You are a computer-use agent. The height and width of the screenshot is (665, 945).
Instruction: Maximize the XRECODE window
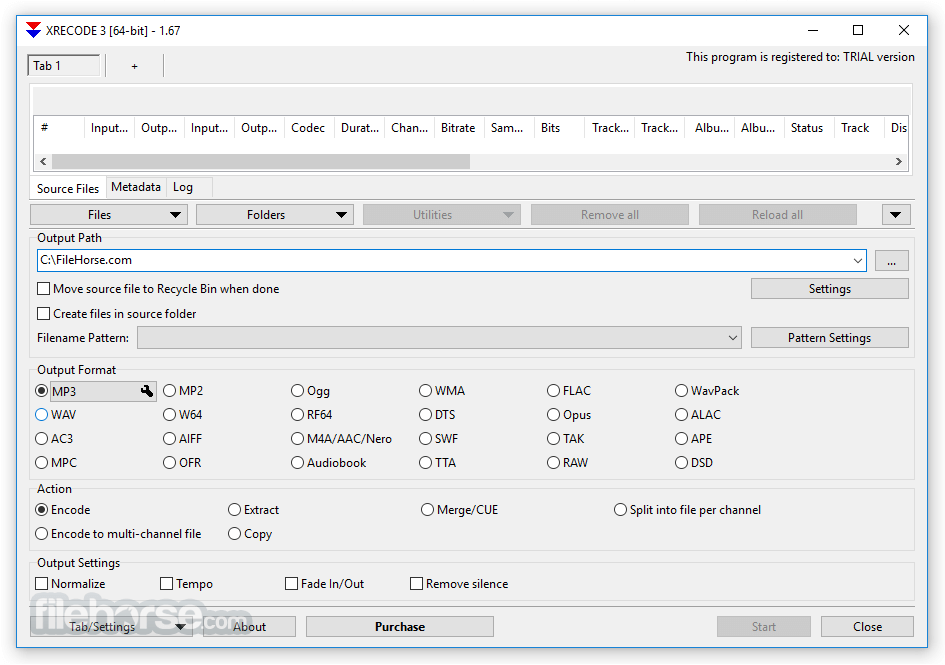pyautogui.click(x=858, y=30)
